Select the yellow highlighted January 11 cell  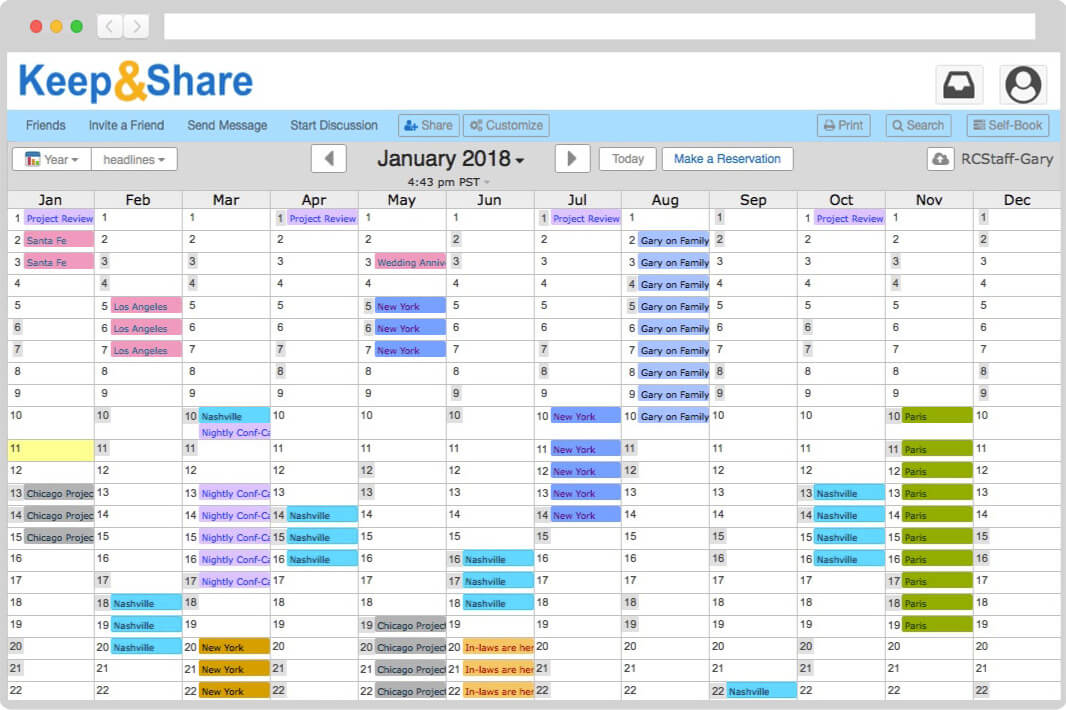pos(51,450)
